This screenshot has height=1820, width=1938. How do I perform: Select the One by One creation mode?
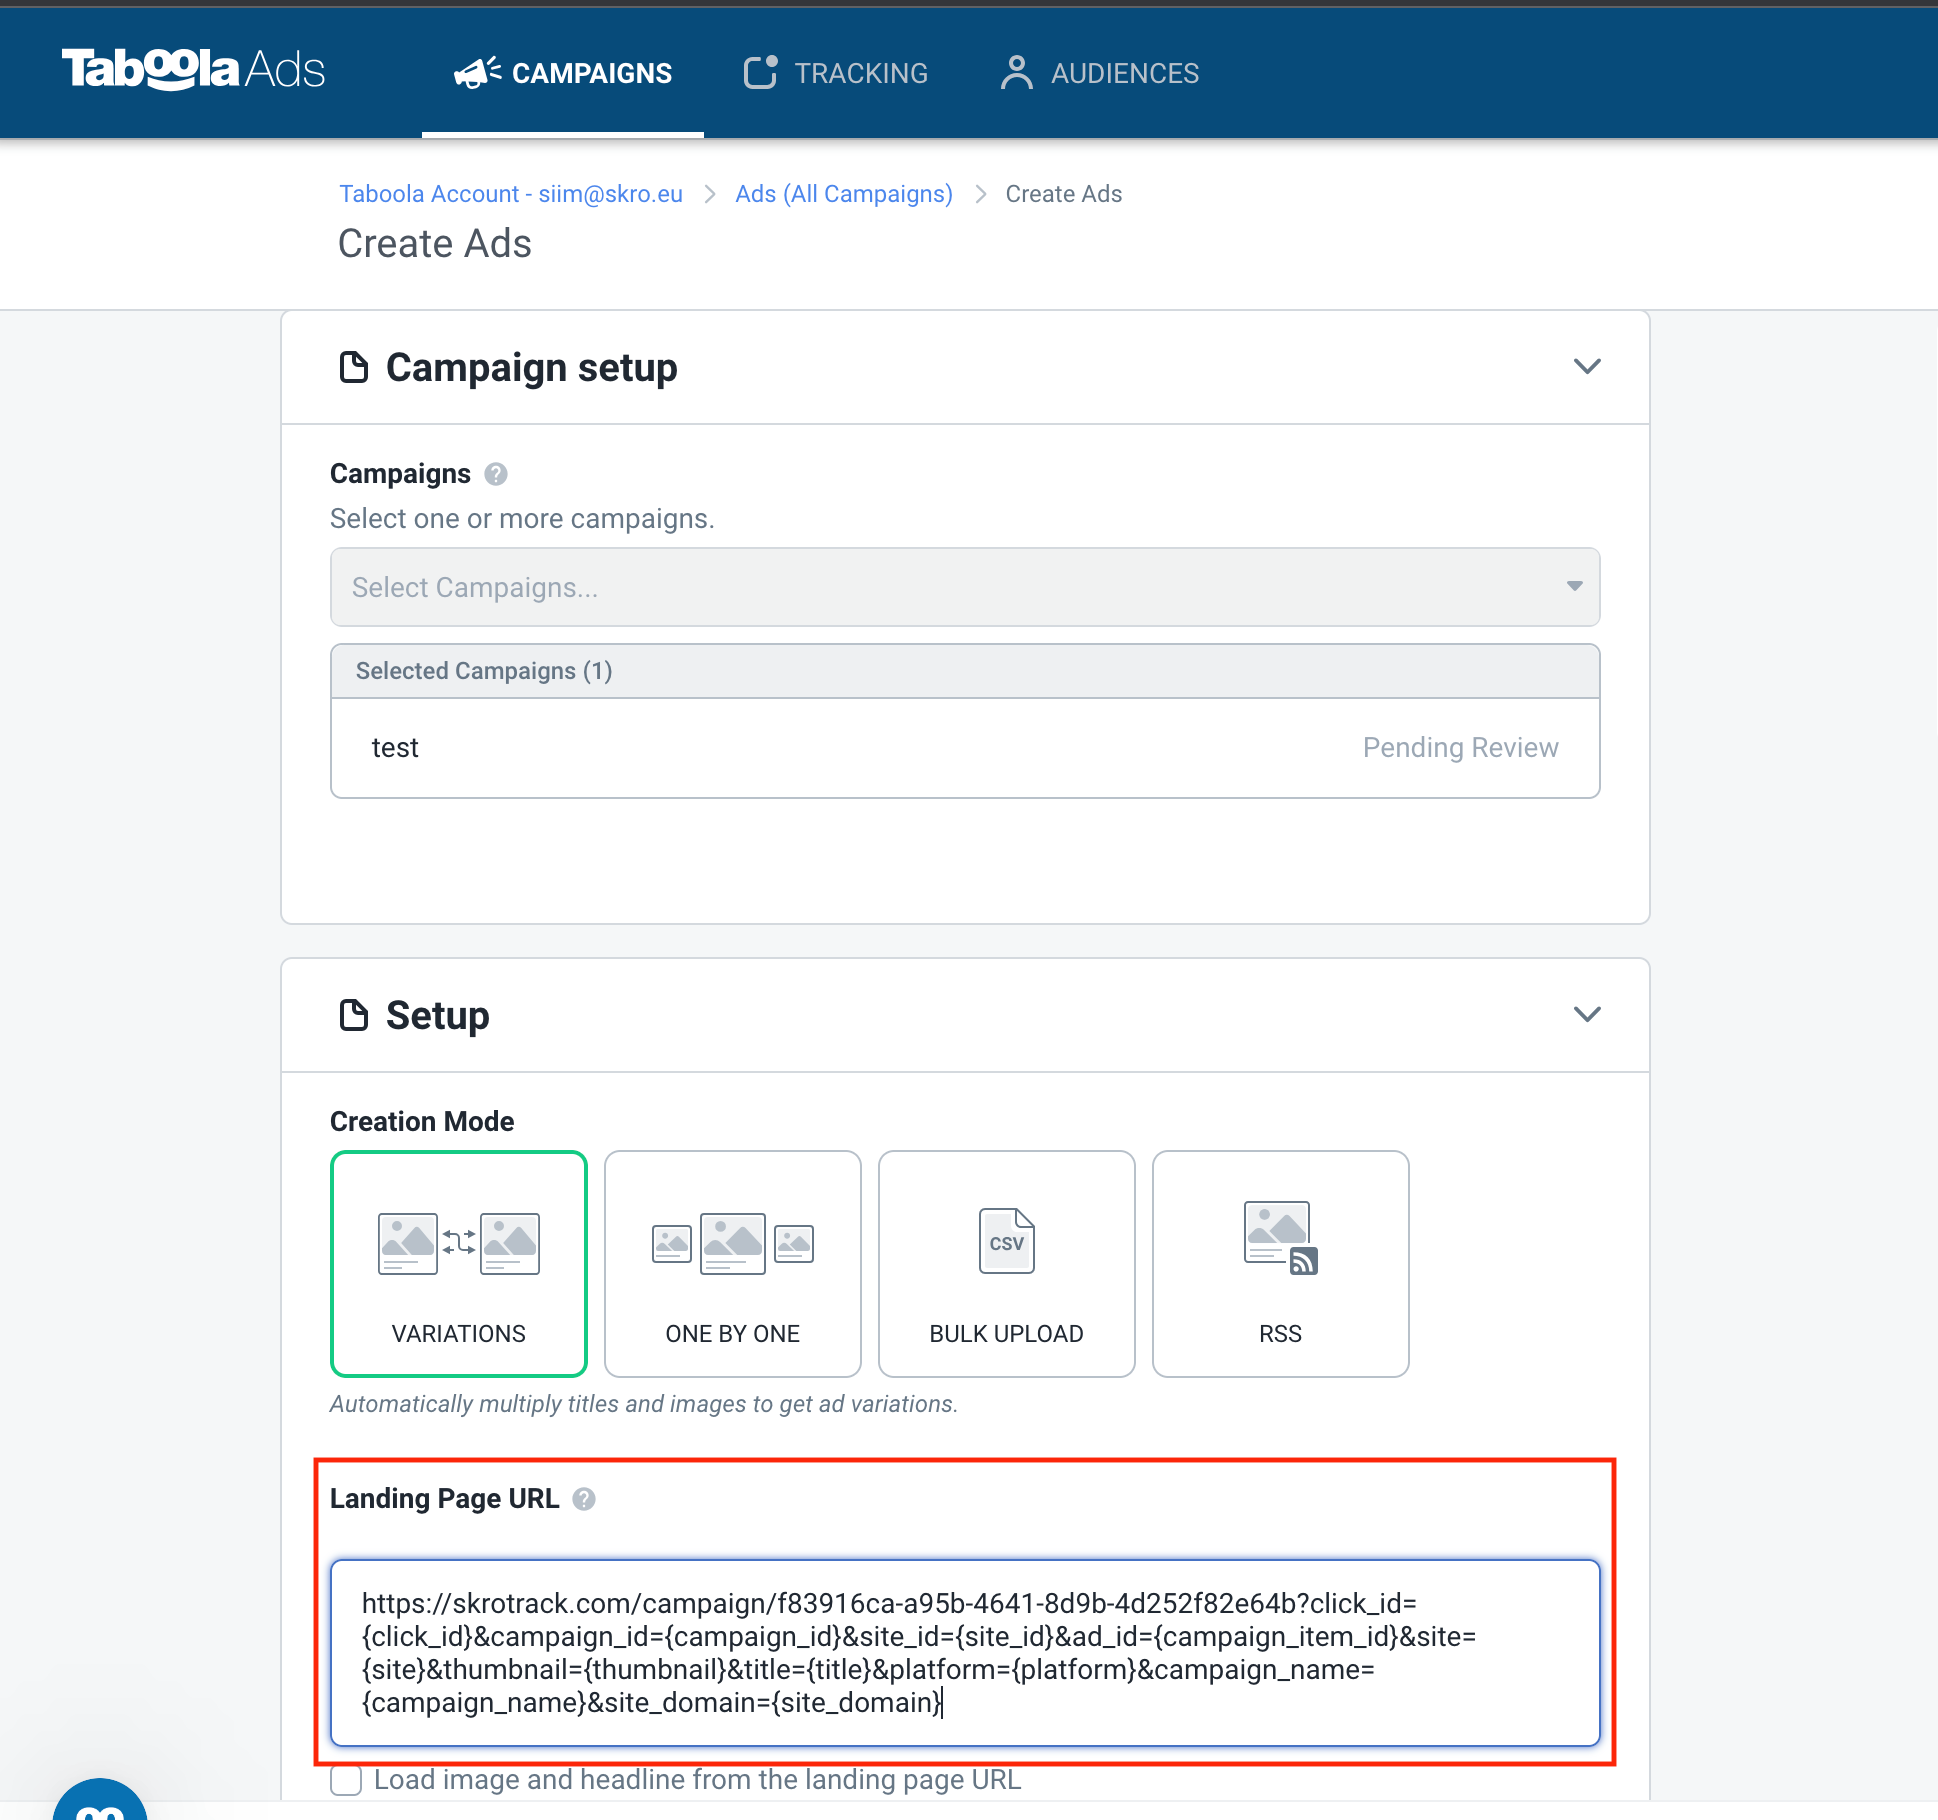[x=733, y=1264]
